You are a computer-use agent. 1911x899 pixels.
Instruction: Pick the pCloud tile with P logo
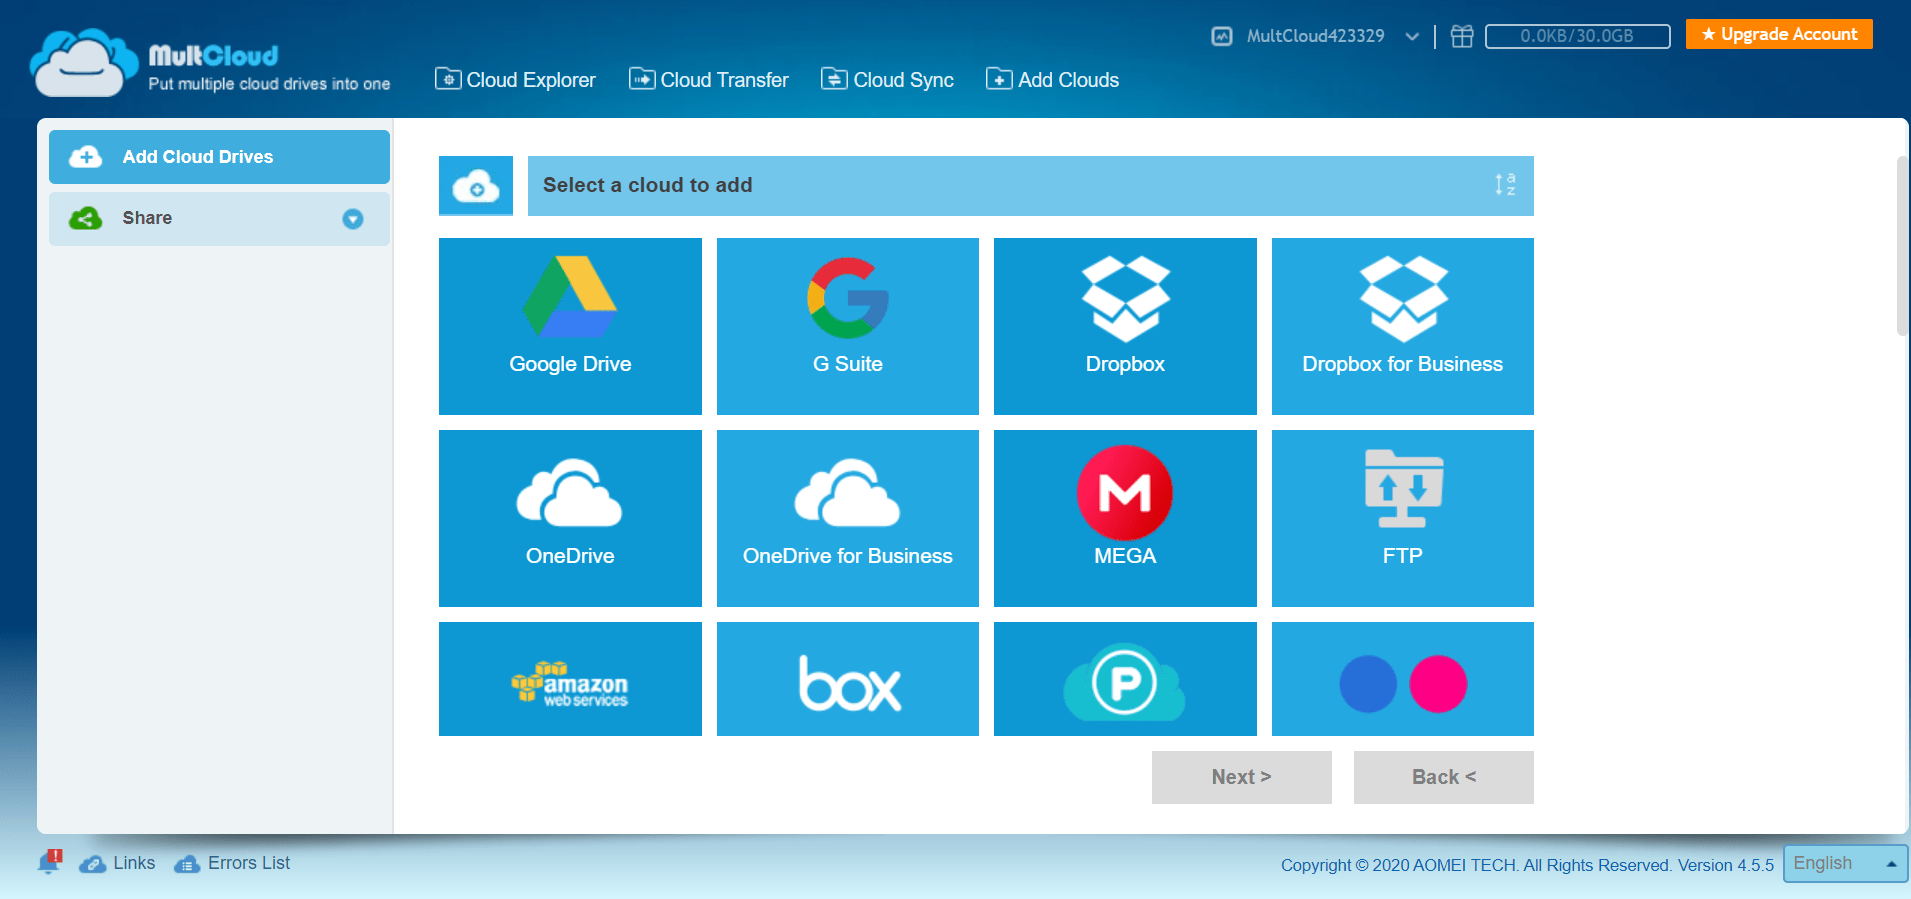1125,679
